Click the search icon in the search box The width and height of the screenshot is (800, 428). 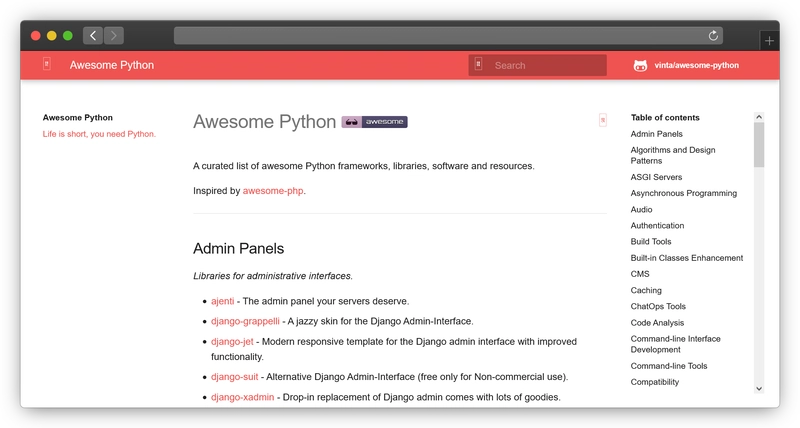478,64
